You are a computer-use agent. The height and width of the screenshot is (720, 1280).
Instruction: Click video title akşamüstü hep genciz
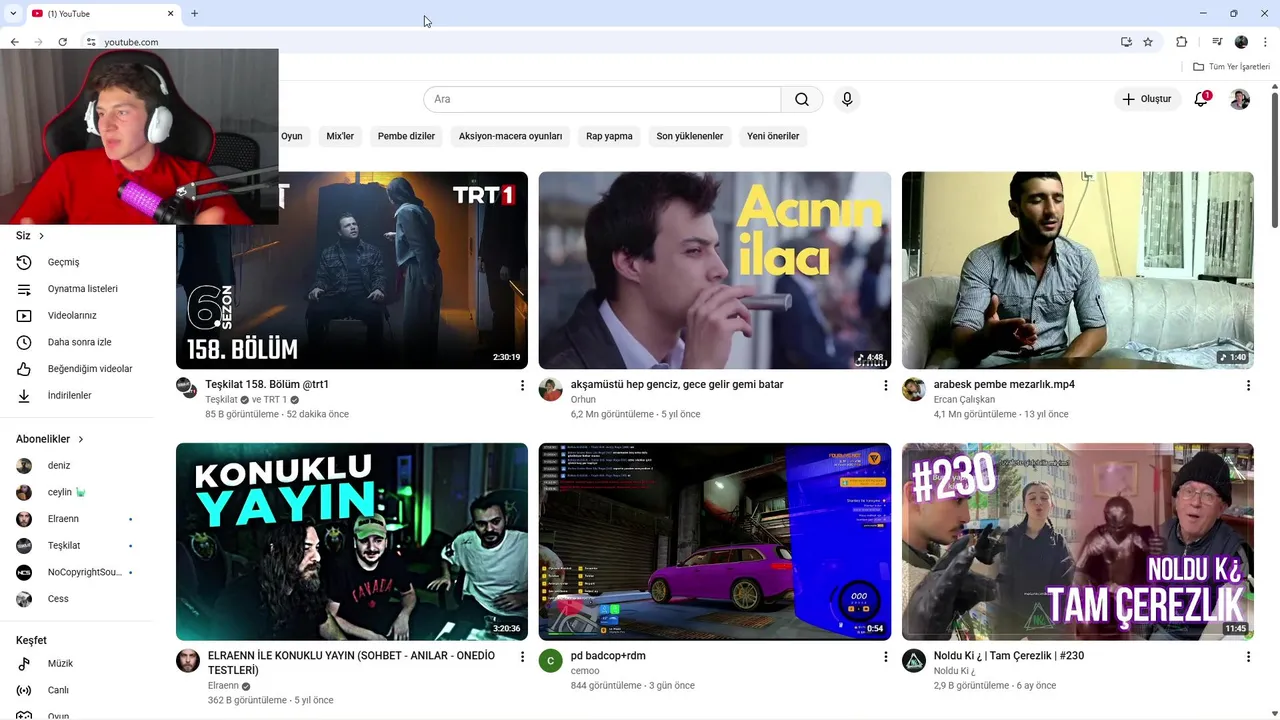677,385
